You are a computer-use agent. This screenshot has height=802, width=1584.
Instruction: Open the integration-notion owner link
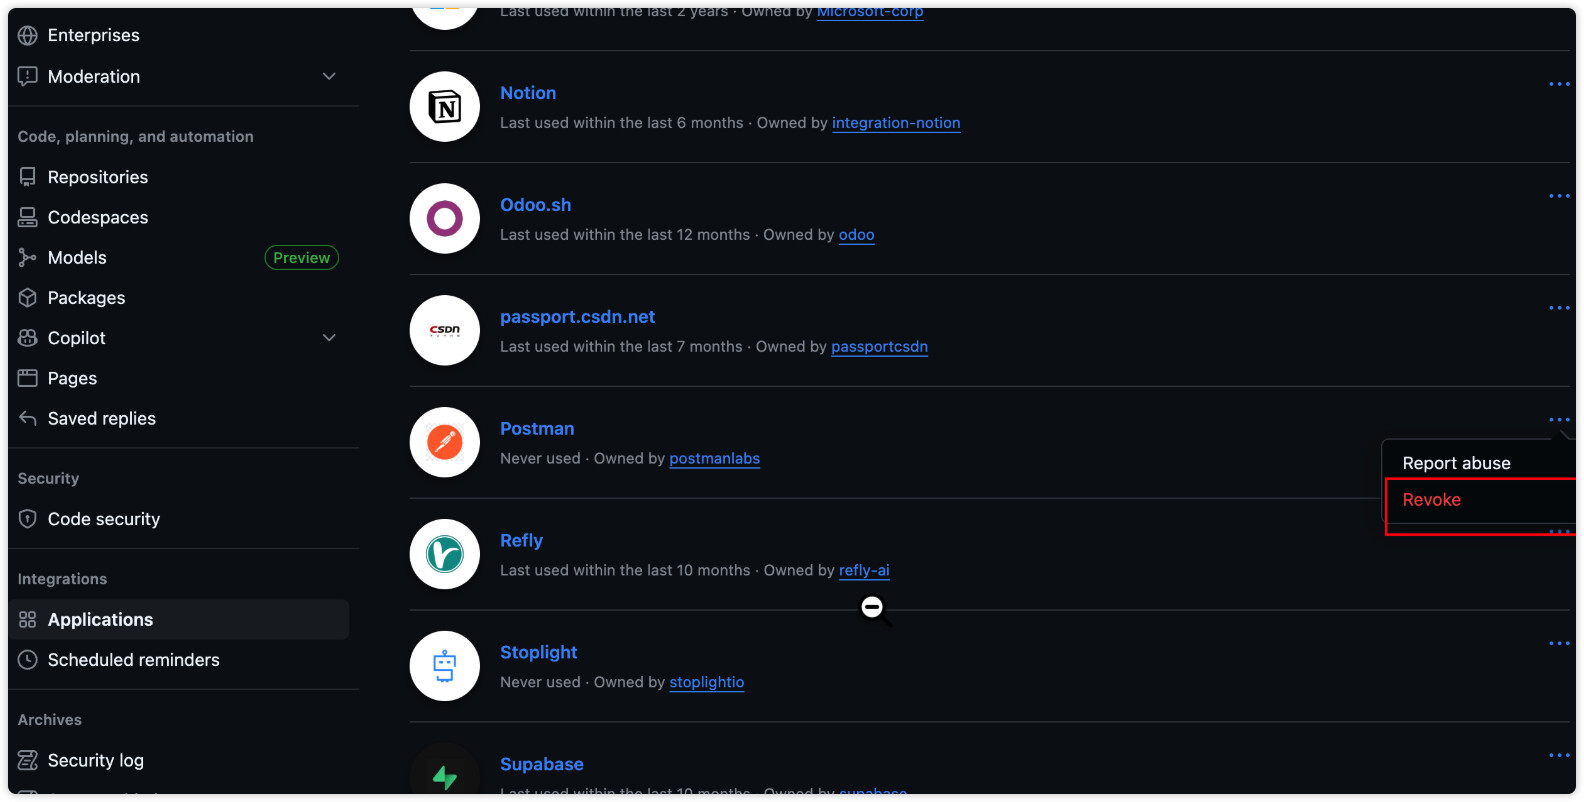[x=895, y=123]
